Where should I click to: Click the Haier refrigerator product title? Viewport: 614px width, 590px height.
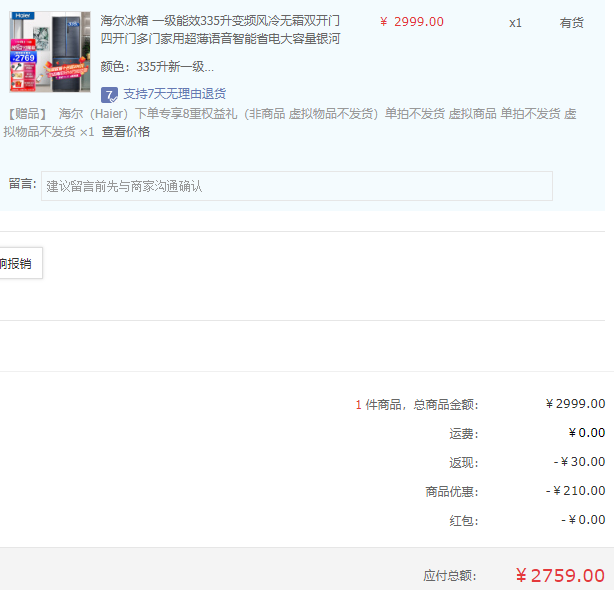220,29
